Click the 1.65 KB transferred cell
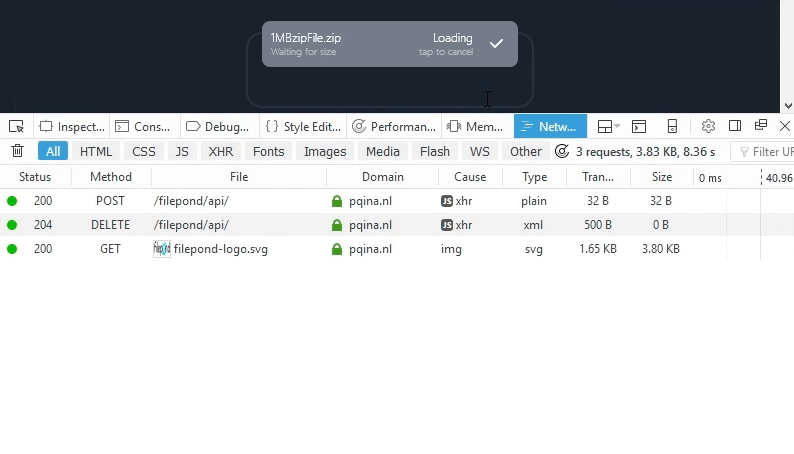This screenshot has width=794, height=454. [x=598, y=249]
